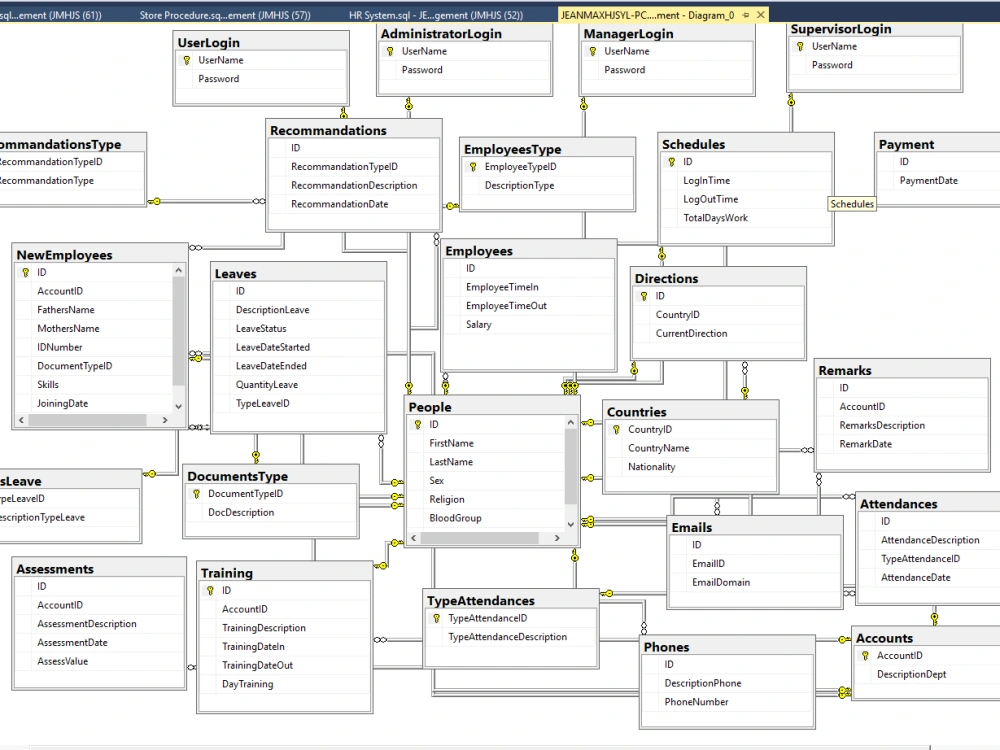Viewport: 1000px width, 750px height.
Task: Click the key icon beside Assessments ID column
Action: pos(27,586)
